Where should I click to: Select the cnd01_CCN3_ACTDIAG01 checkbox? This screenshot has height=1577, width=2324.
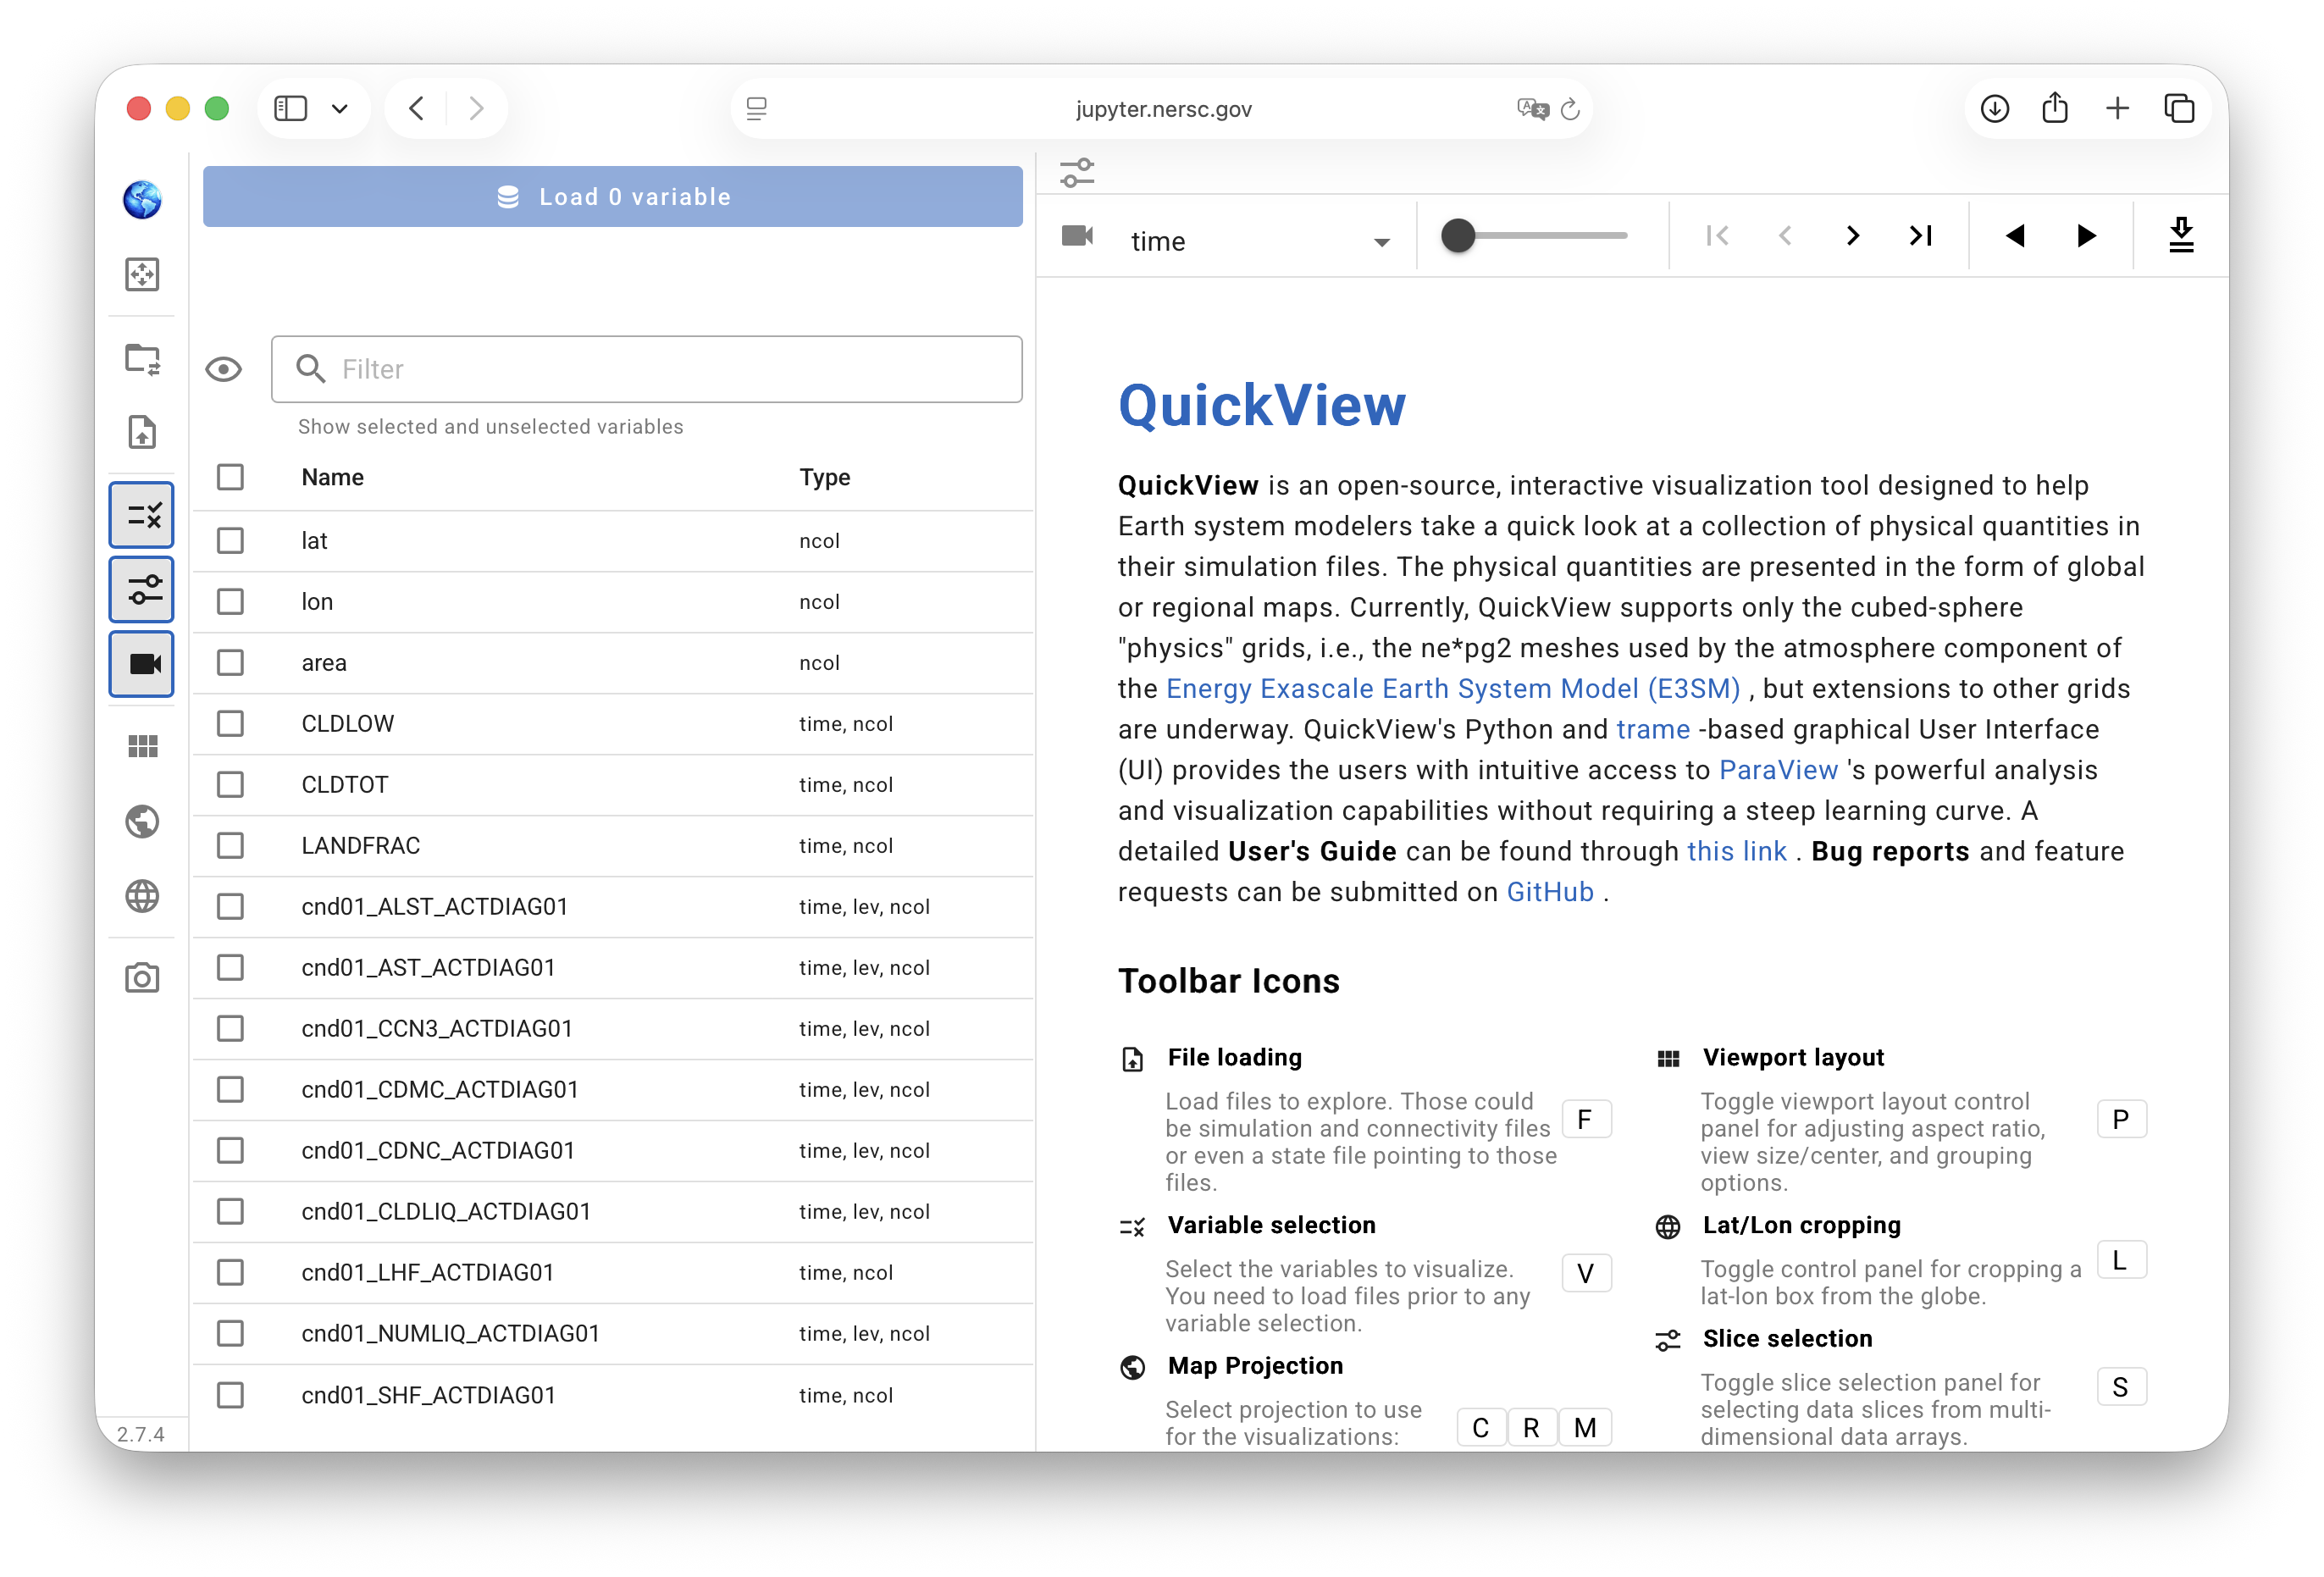[230, 1029]
